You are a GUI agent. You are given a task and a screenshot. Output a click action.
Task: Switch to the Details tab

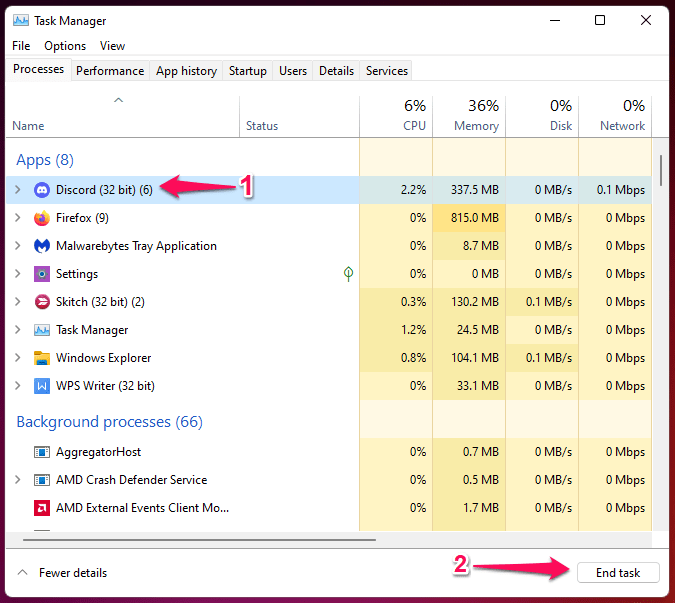click(336, 71)
